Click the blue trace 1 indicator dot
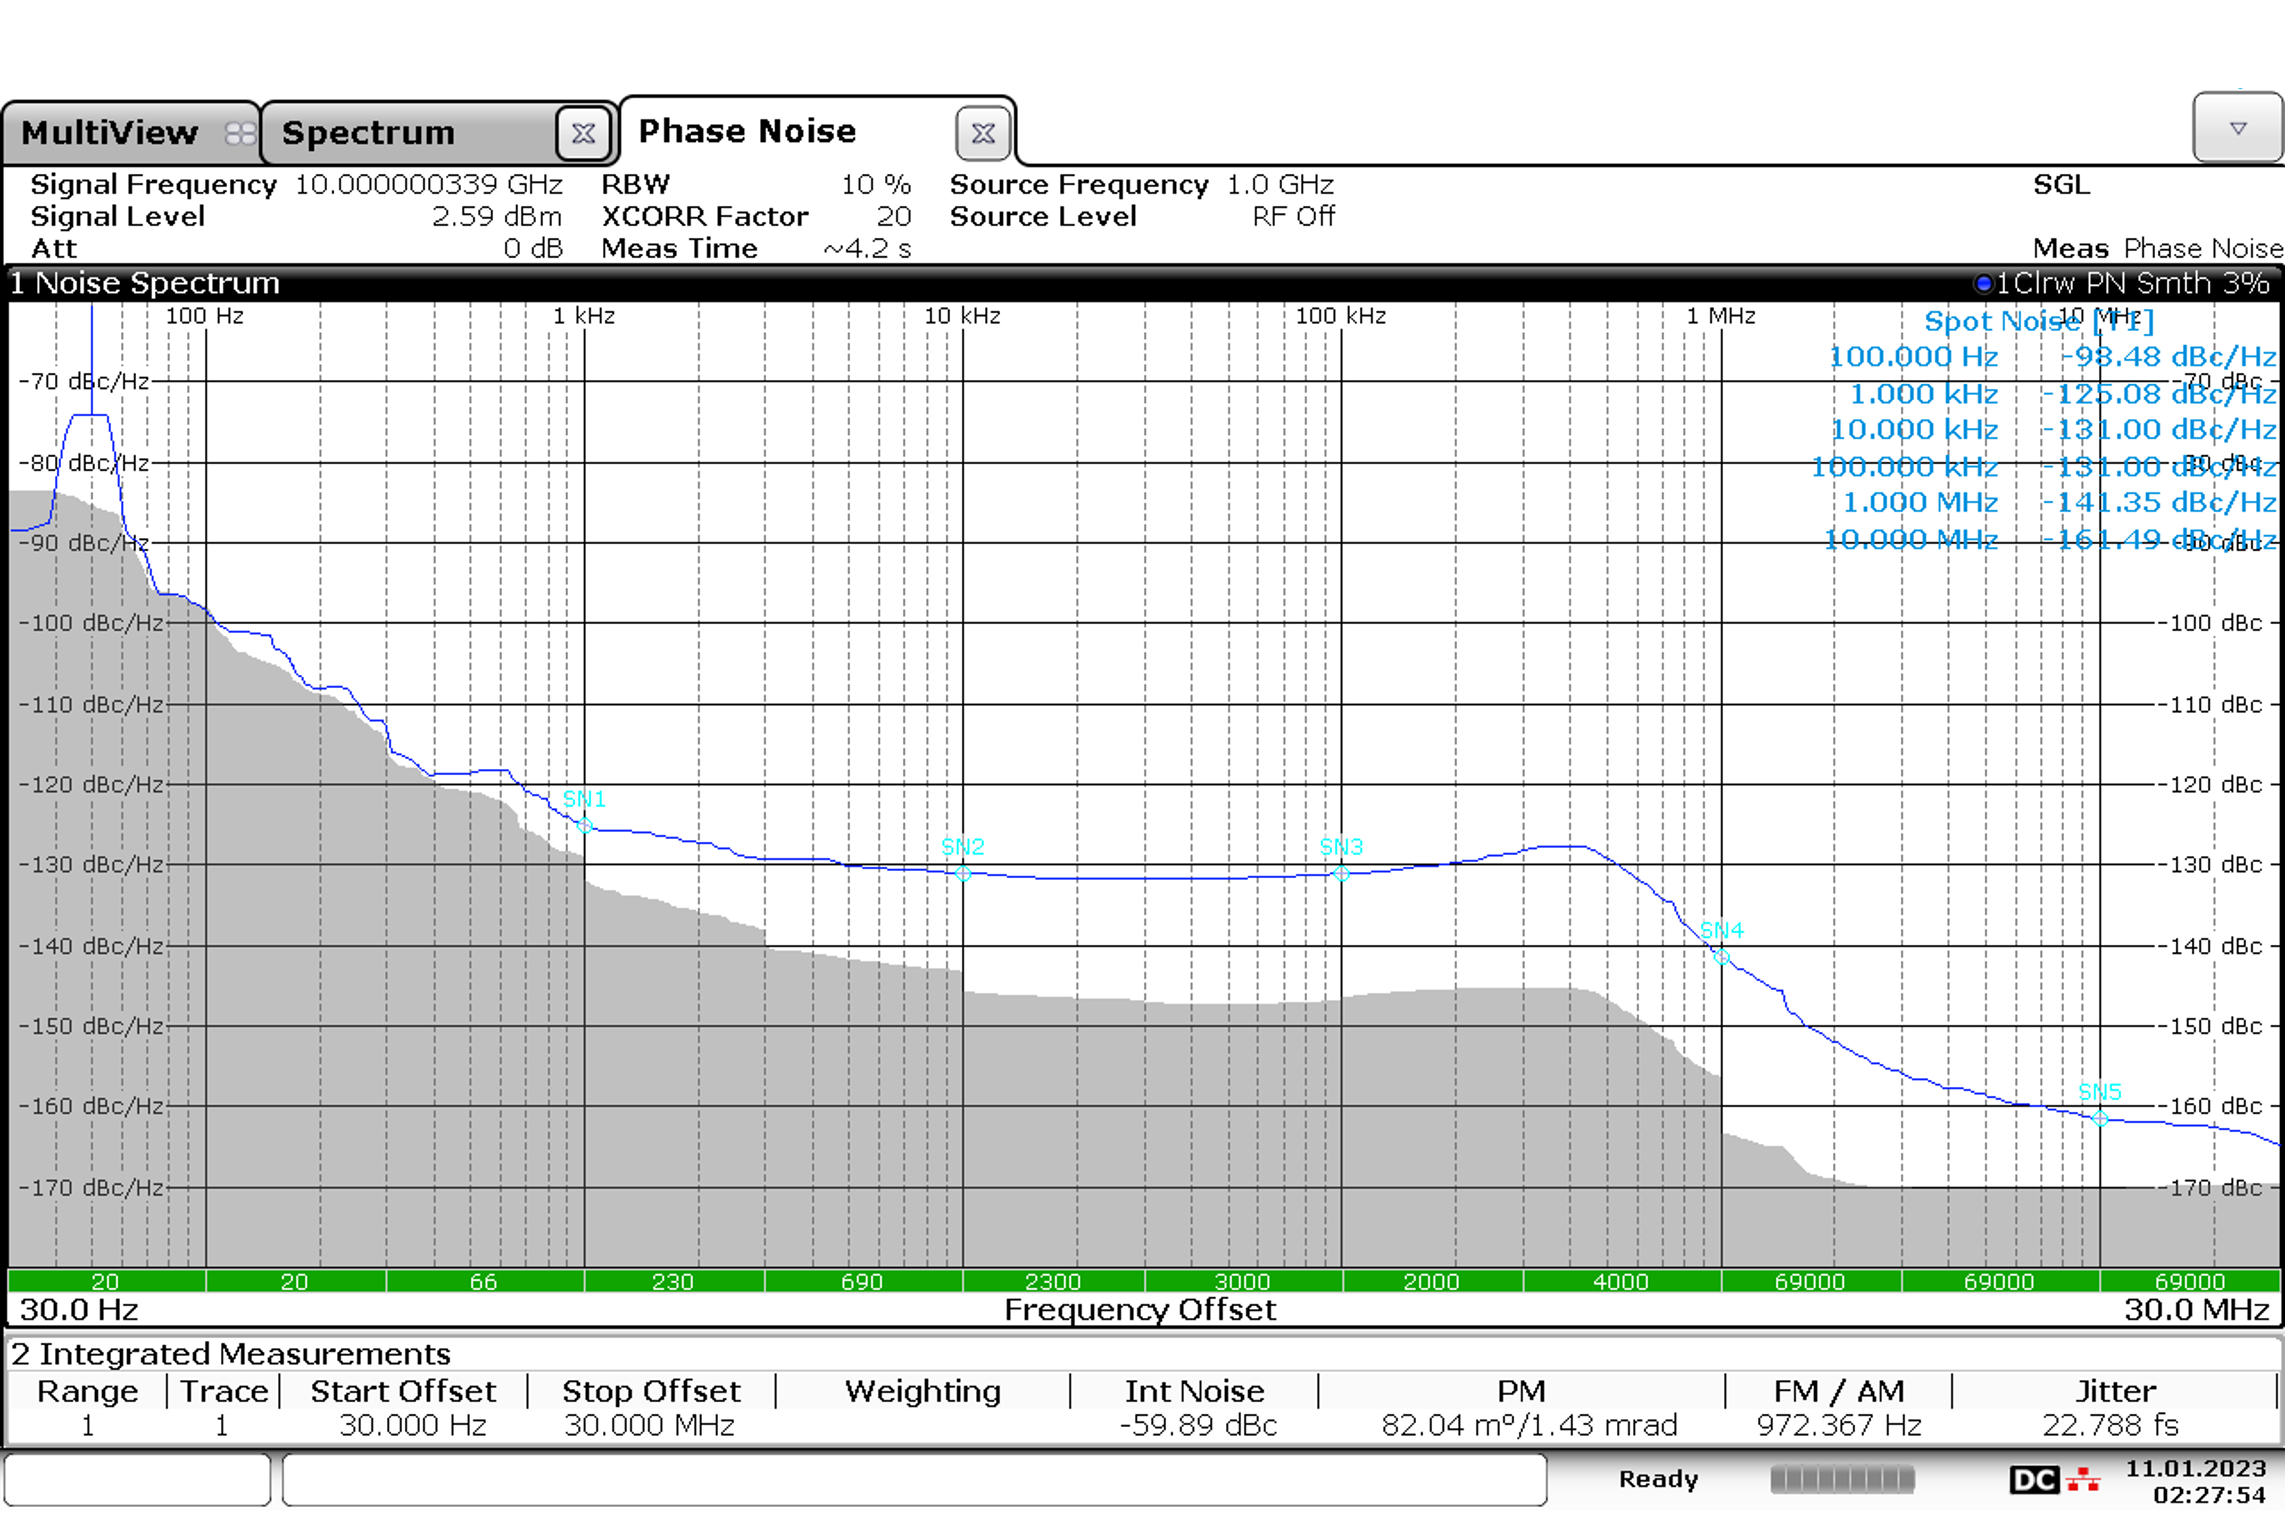The image size is (2285, 1519). (x=1983, y=284)
